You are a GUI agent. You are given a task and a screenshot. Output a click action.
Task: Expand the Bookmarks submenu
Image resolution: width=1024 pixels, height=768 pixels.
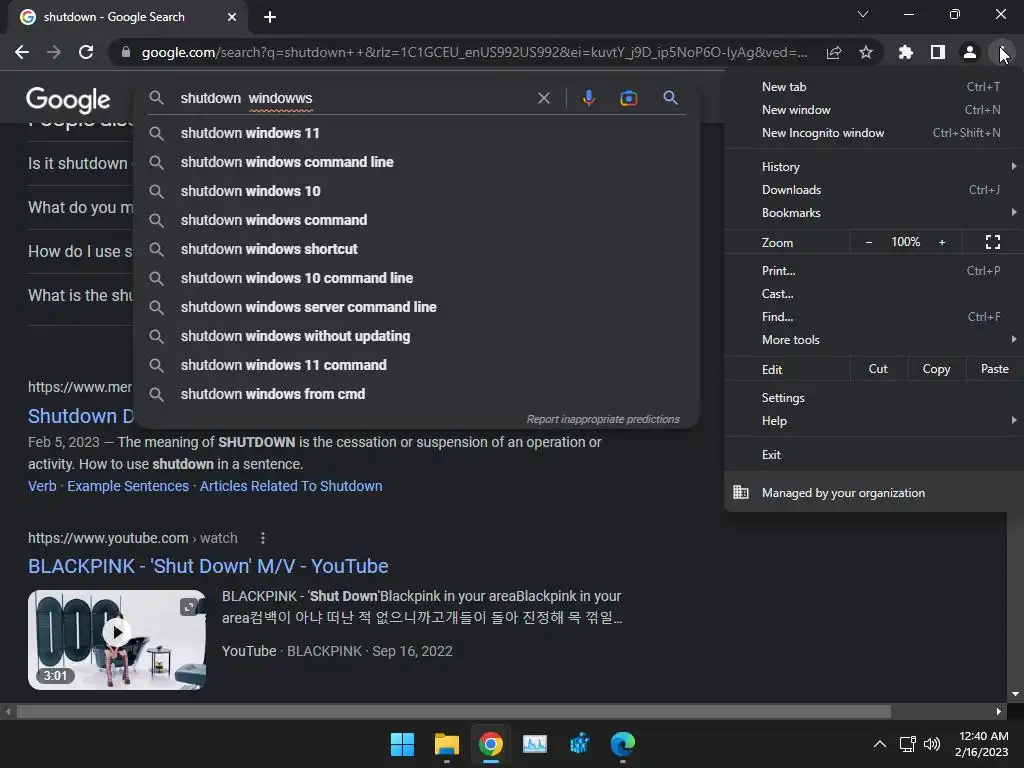(874, 213)
